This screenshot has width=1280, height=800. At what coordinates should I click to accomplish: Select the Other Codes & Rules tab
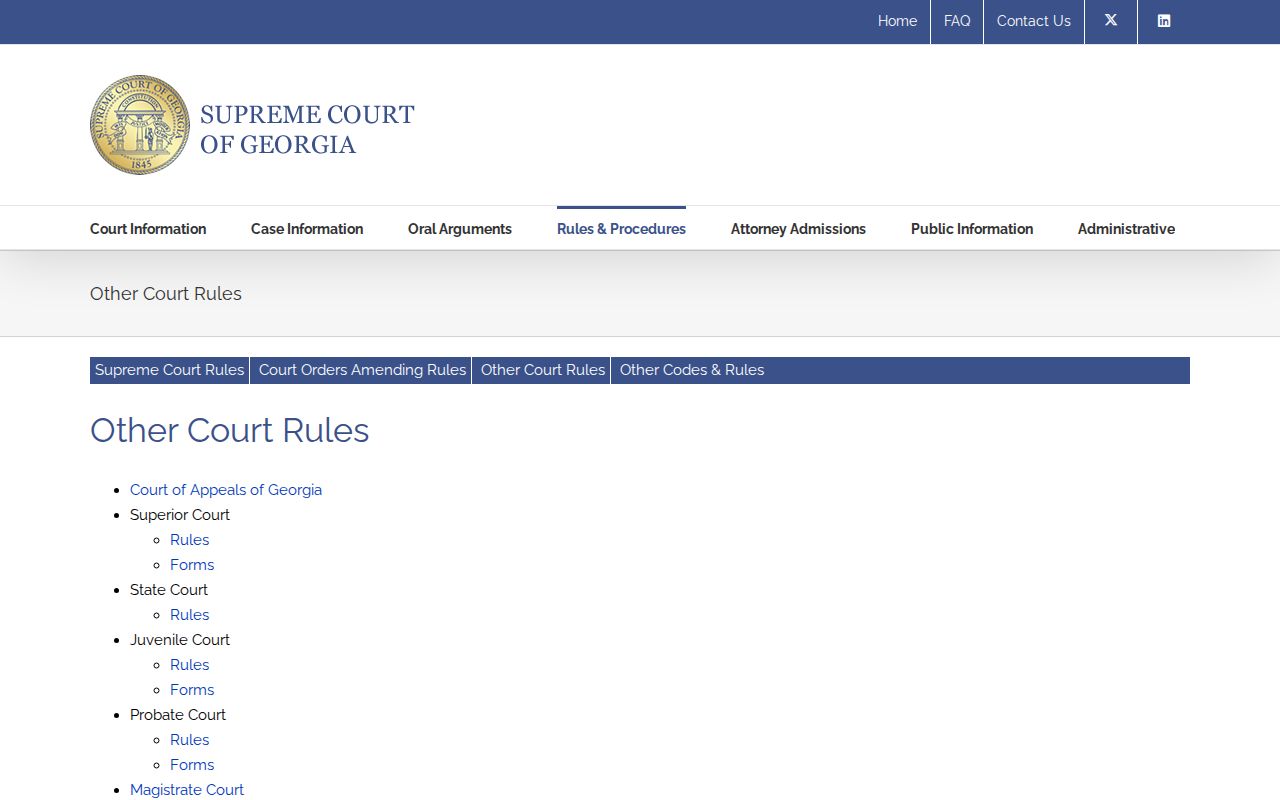pyautogui.click(x=692, y=370)
